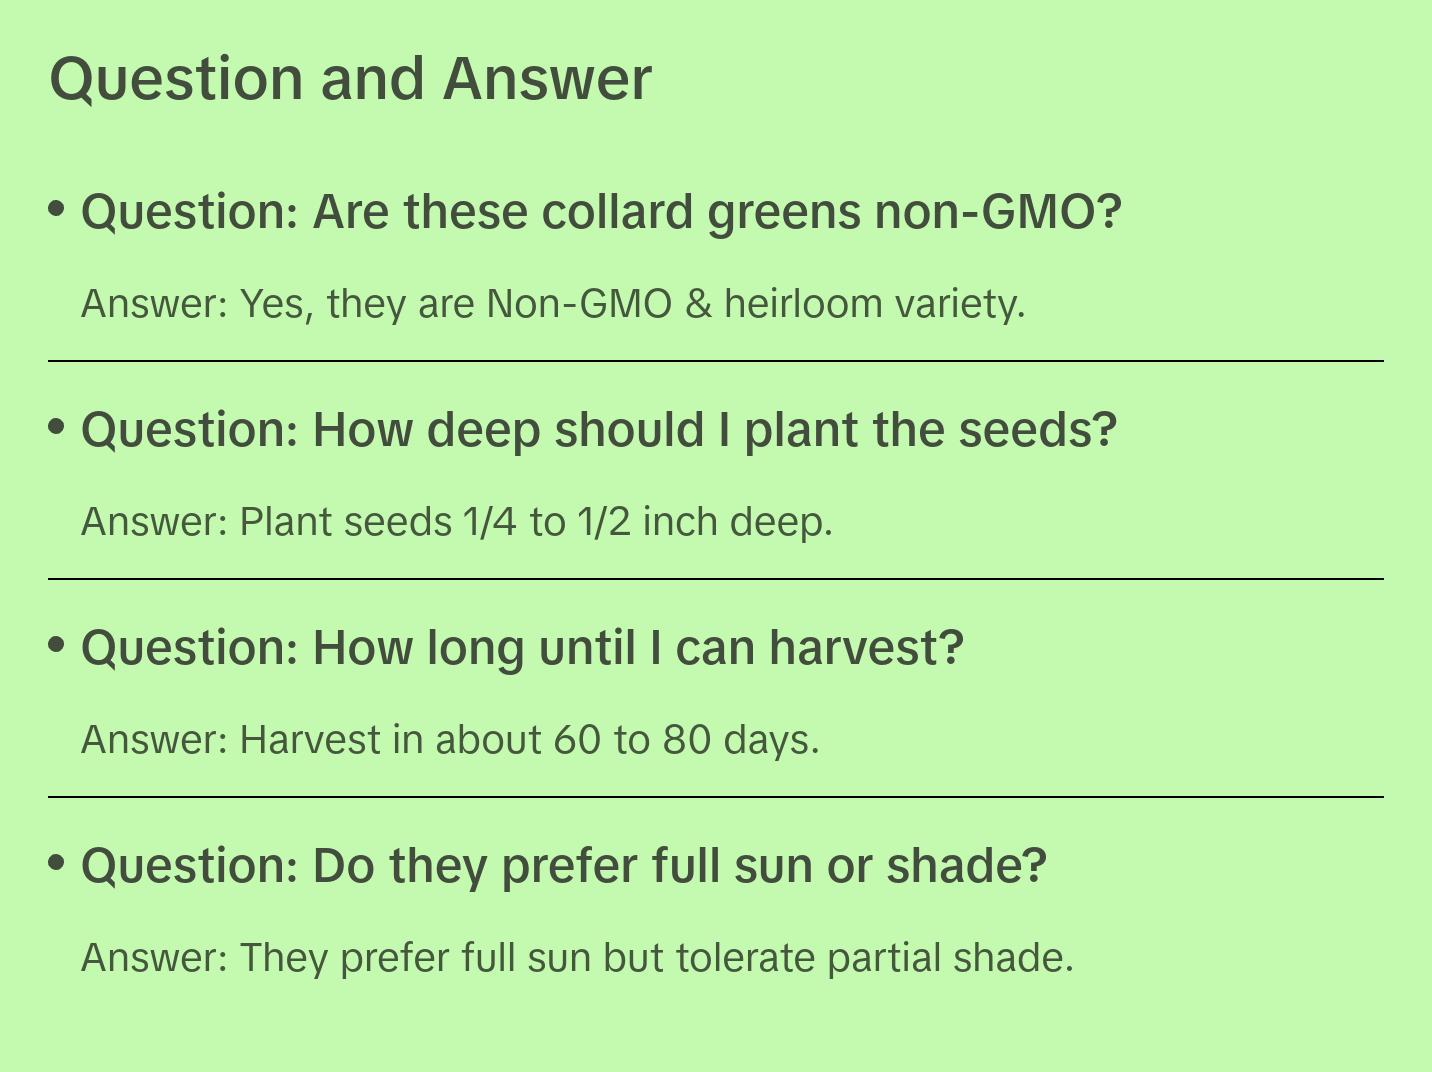Select the "How long until I can harvest?" question

click(522, 648)
